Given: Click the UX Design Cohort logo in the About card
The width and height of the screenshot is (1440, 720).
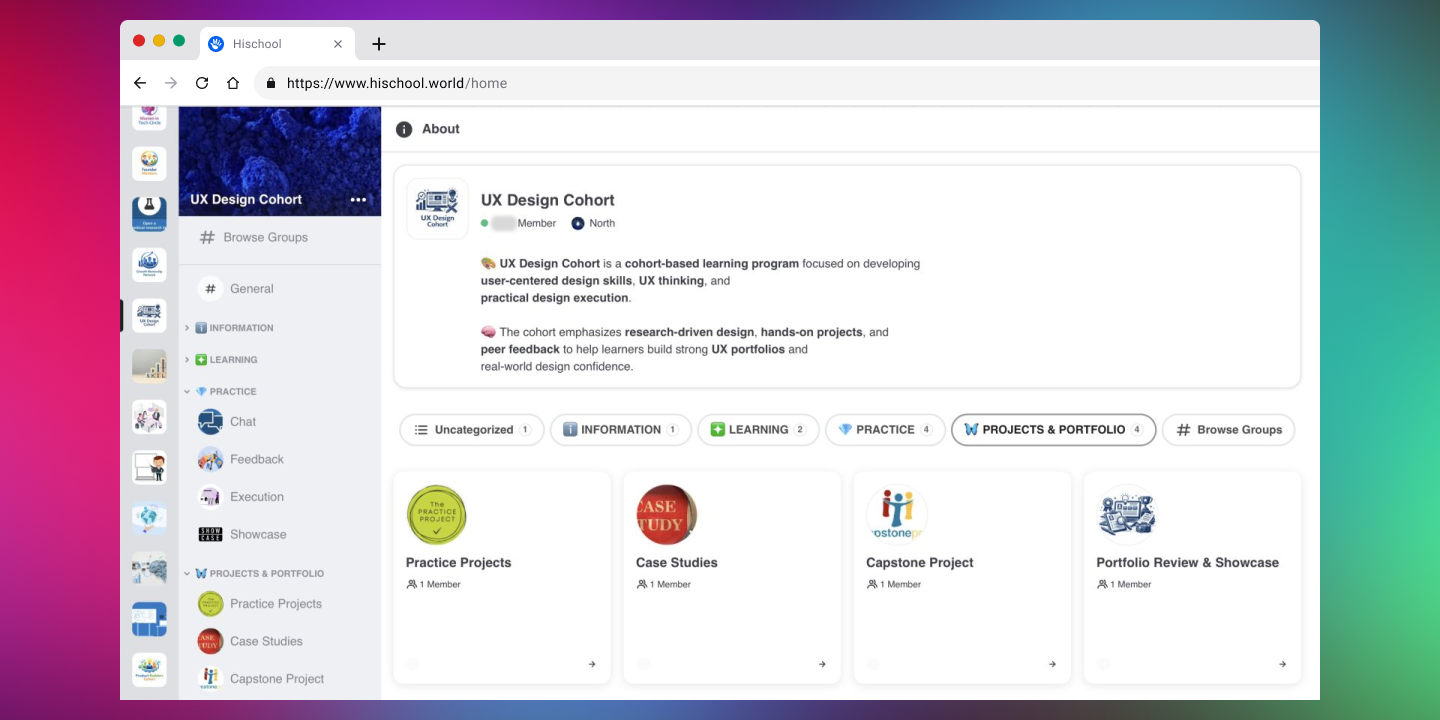Looking at the screenshot, I should coord(438,209).
